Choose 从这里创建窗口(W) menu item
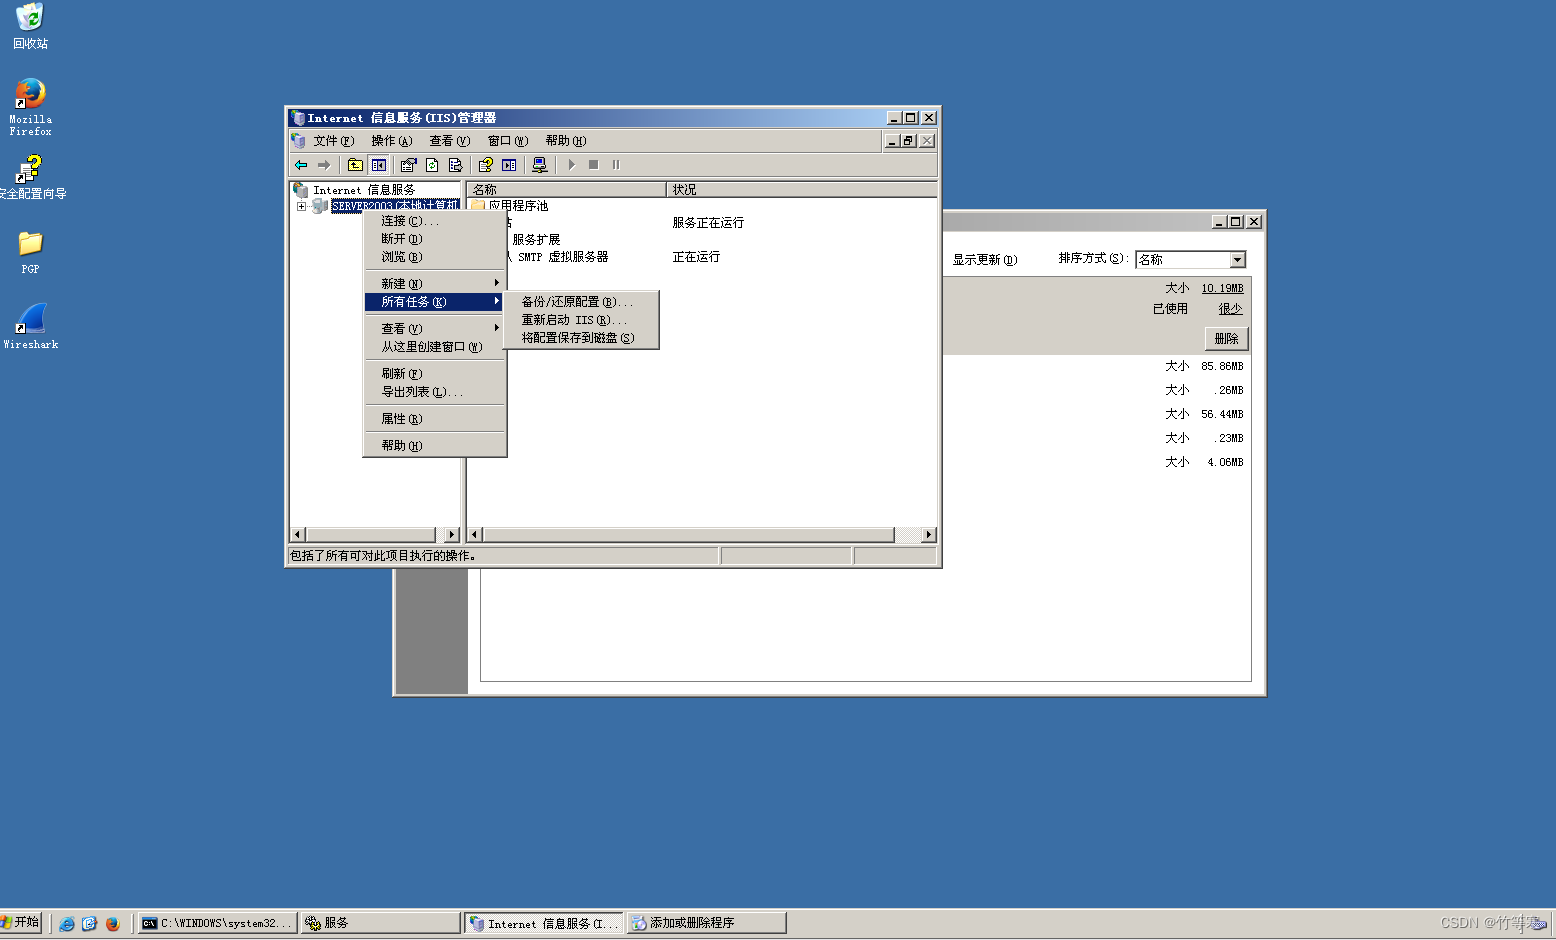This screenshot has height=940, width=1556. [x=435, y=347]
